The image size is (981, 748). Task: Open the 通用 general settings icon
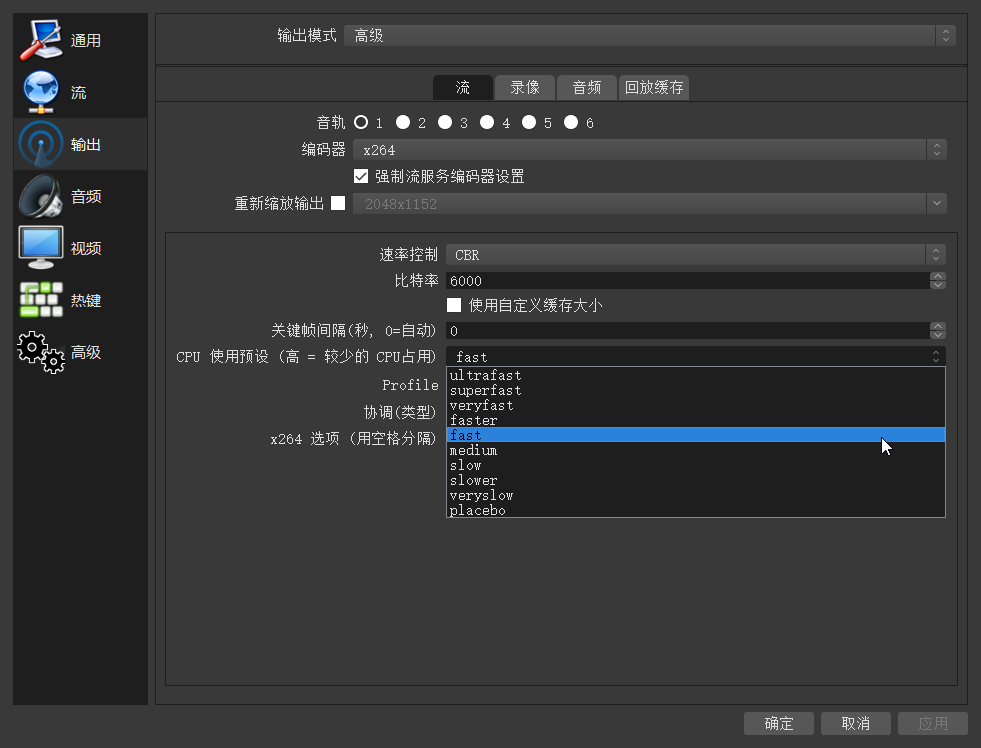(x=41, y=40)
